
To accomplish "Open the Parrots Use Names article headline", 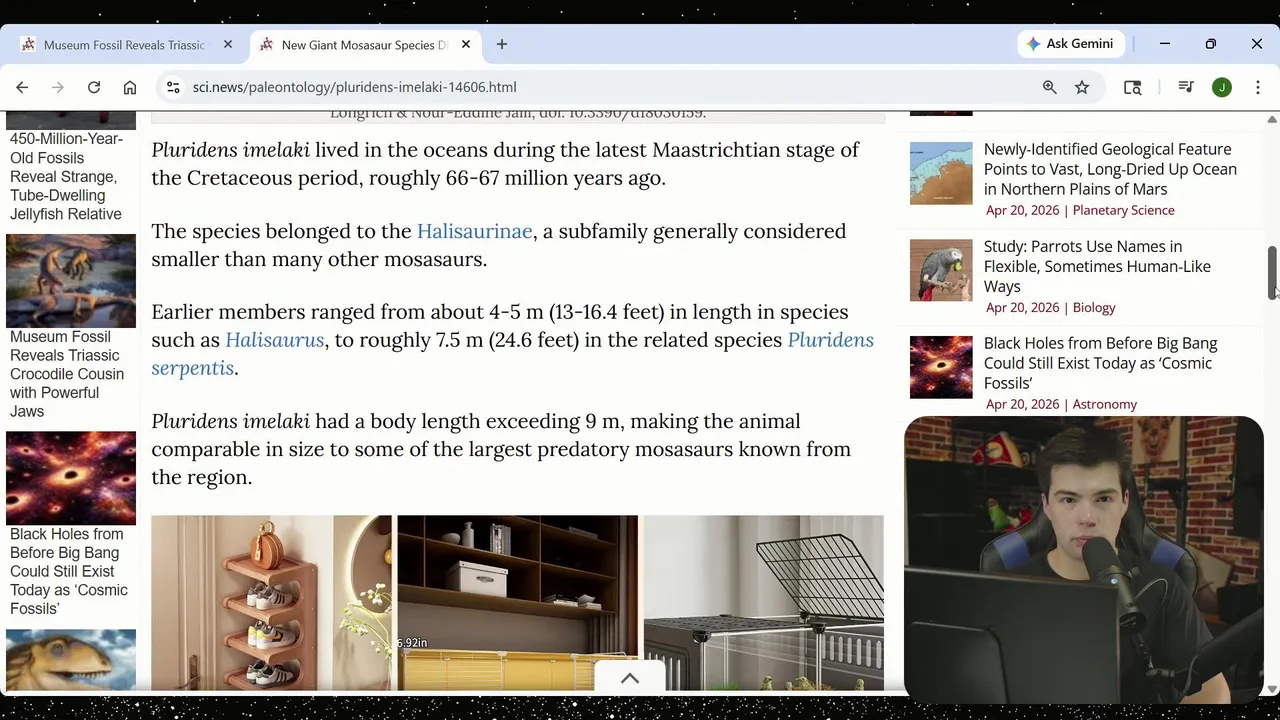I will click(1097, 266).
